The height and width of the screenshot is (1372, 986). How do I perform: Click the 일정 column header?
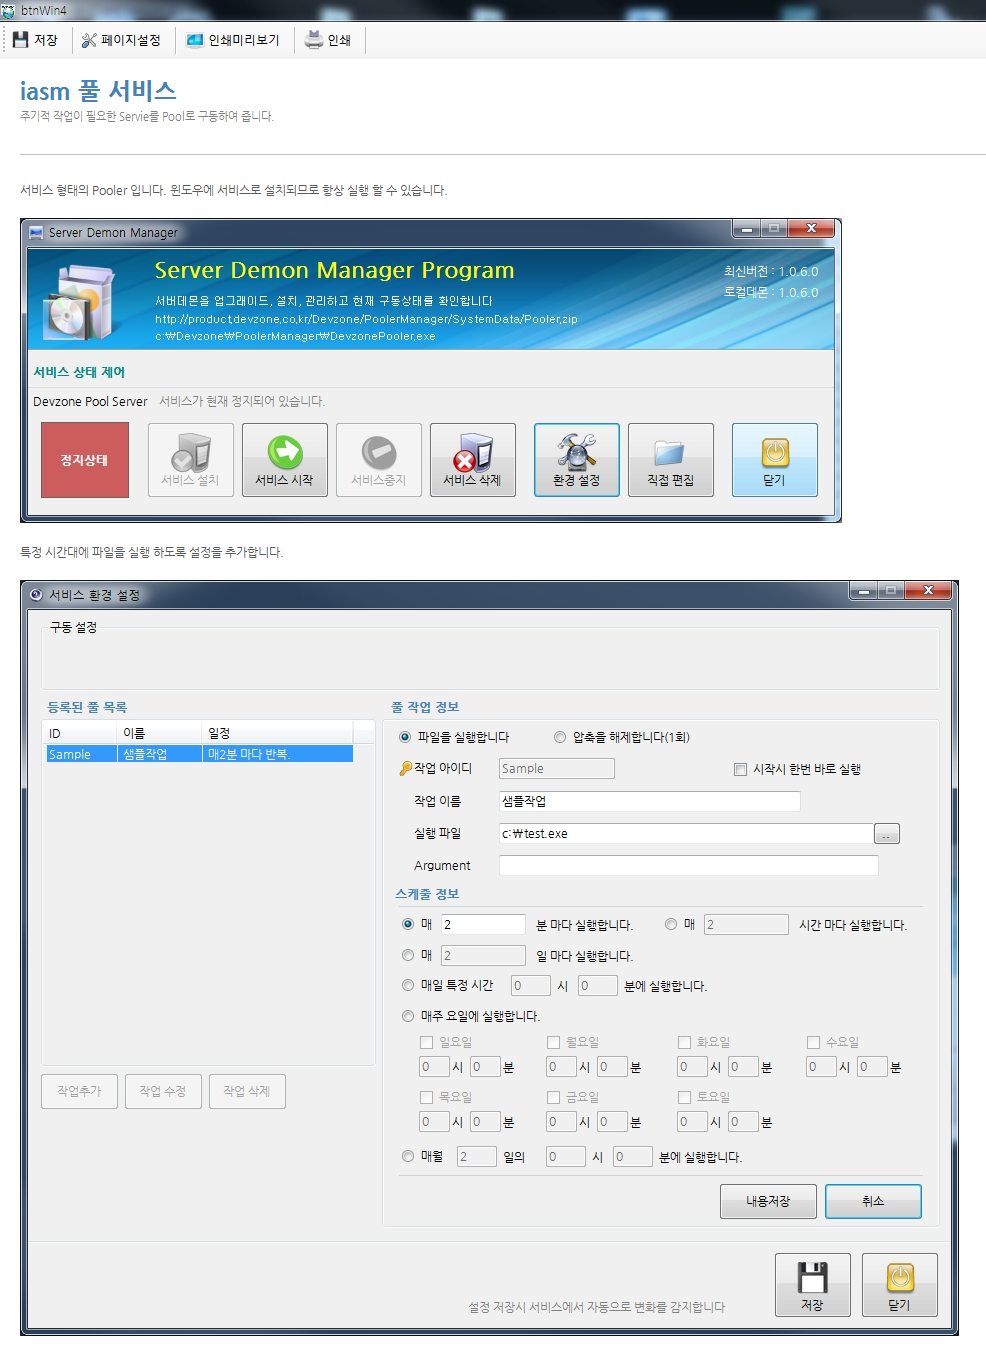point(278,733)
